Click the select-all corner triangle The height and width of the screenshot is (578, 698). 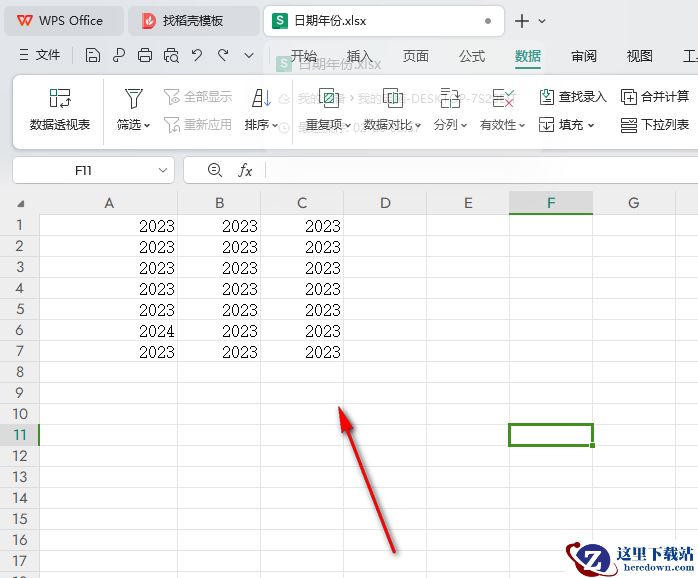[x=20, y=204]
